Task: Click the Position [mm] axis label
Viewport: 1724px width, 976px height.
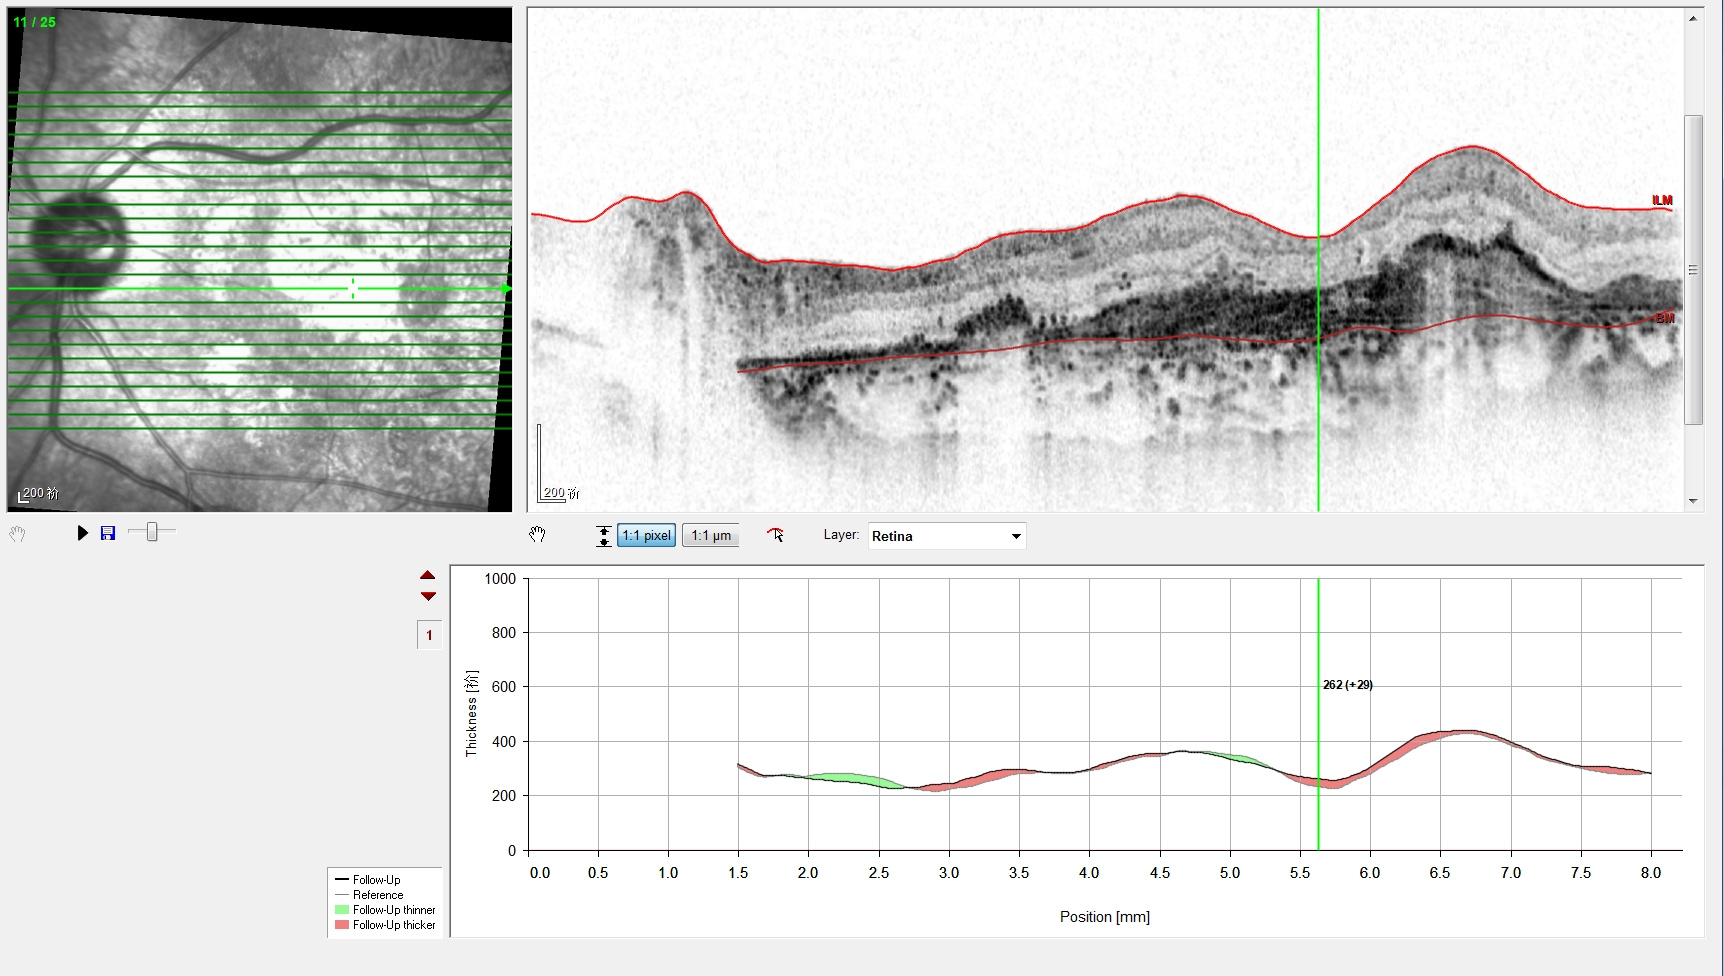Action: (x=1105, y=917)
